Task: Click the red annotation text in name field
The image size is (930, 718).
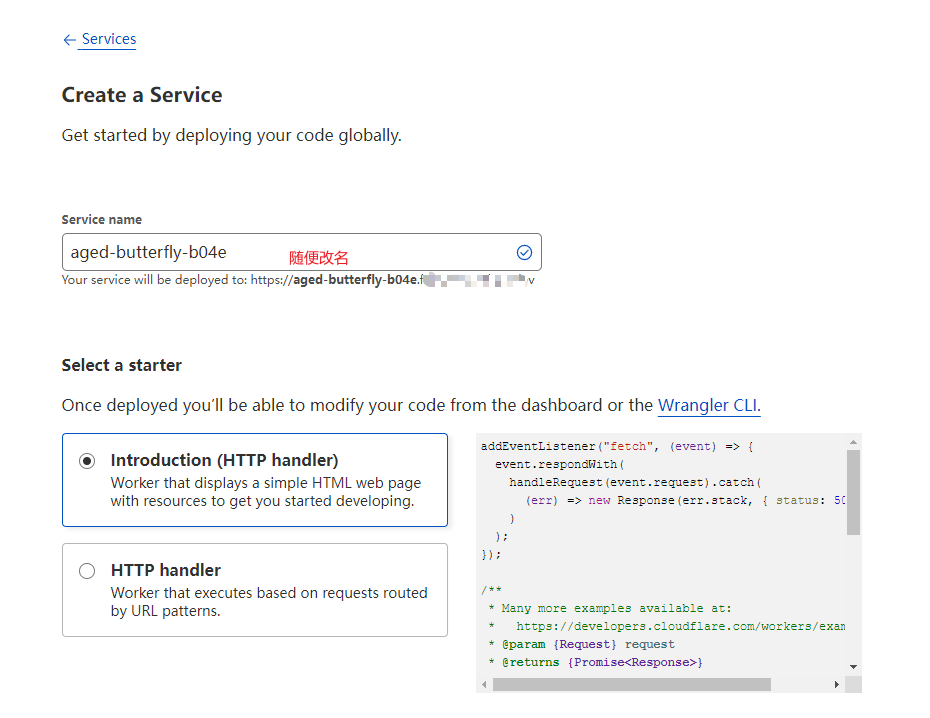Action: pyautogui.click(x=319, y=258)
